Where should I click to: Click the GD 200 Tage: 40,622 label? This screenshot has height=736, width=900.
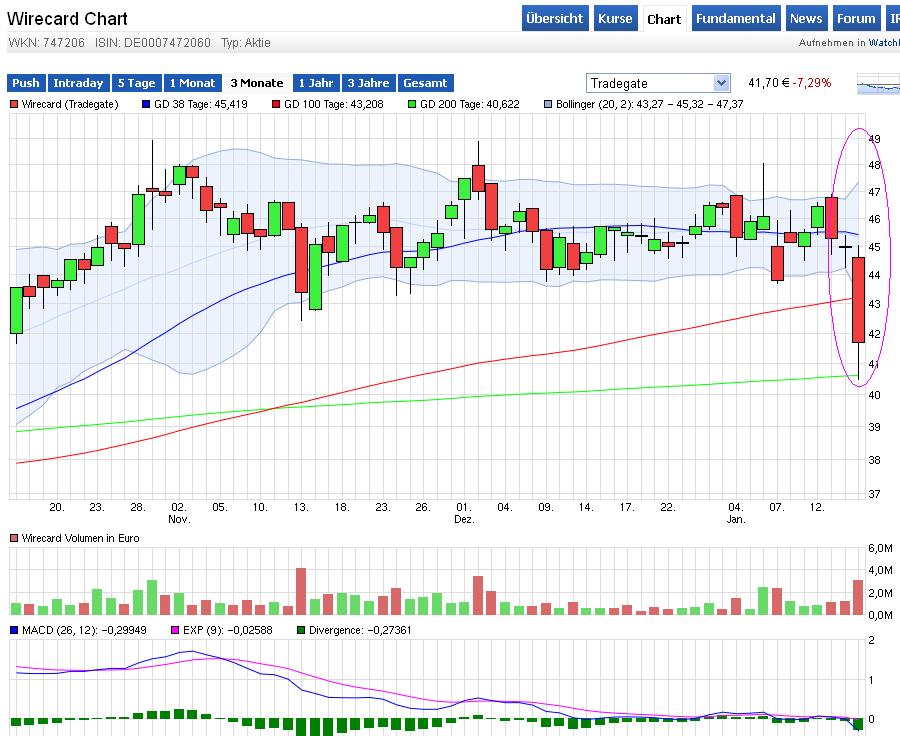click(470, 104)
